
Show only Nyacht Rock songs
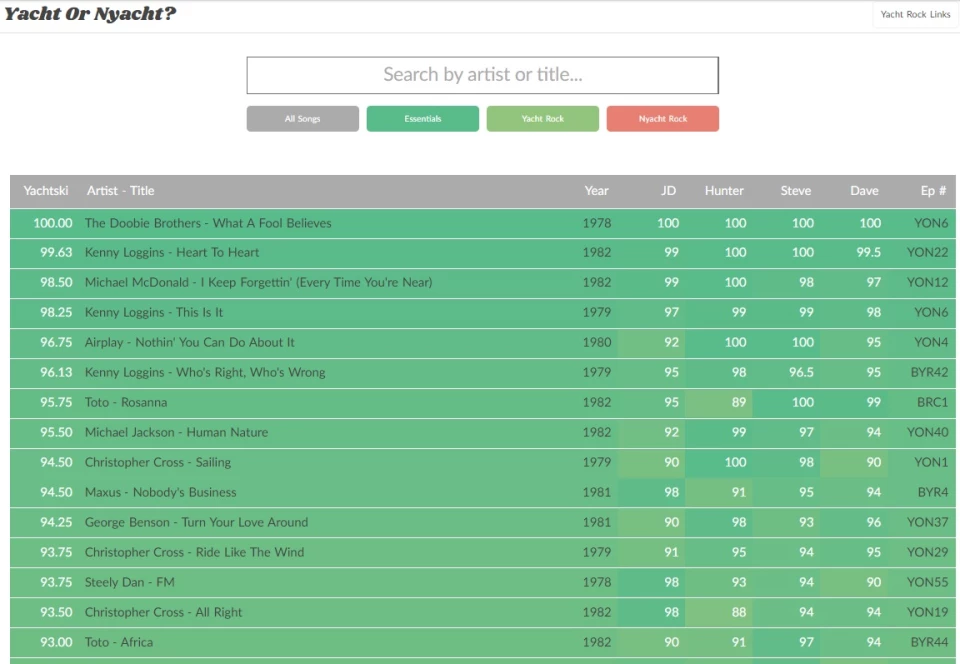[x=662, y=119]
